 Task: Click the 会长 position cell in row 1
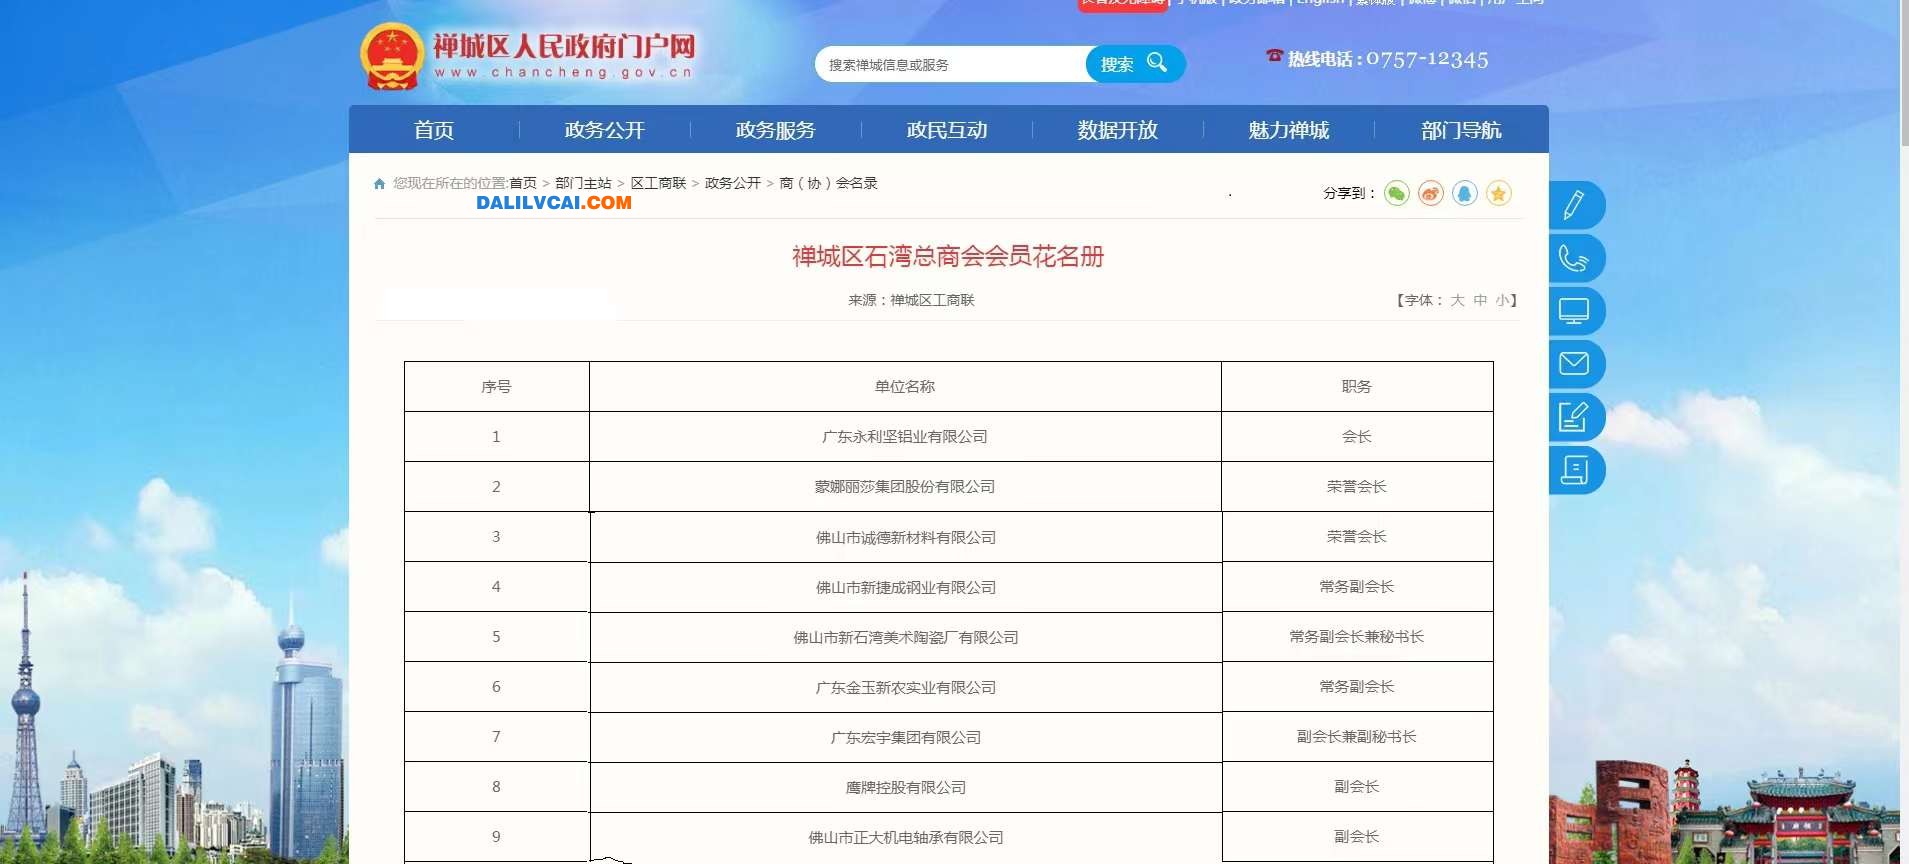pyautogui.click(x=1357, y=437)
